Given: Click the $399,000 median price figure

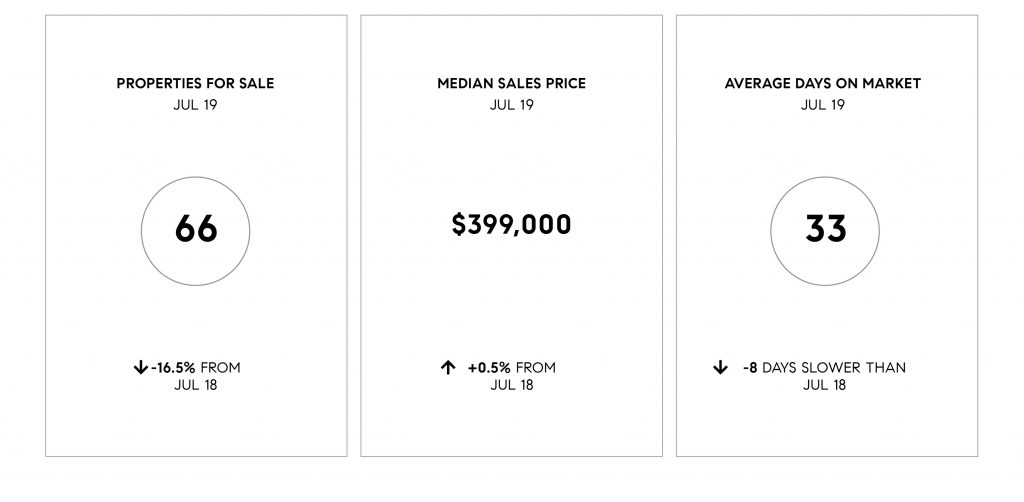Looking at the screenshot, I should pos(511,224).
